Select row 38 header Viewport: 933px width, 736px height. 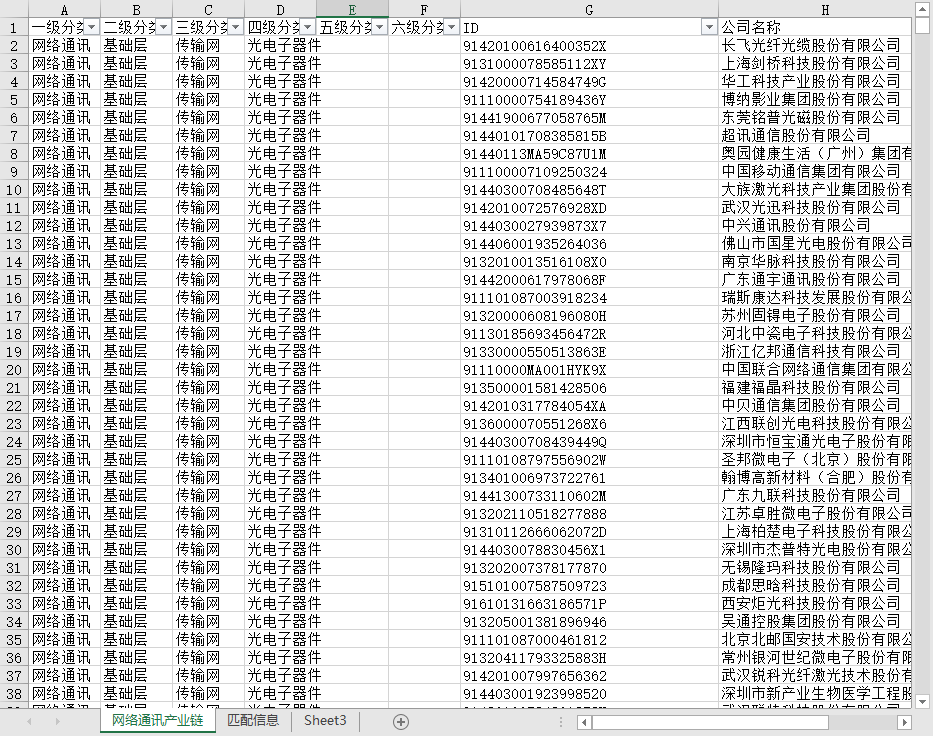[x=14, y=694]
